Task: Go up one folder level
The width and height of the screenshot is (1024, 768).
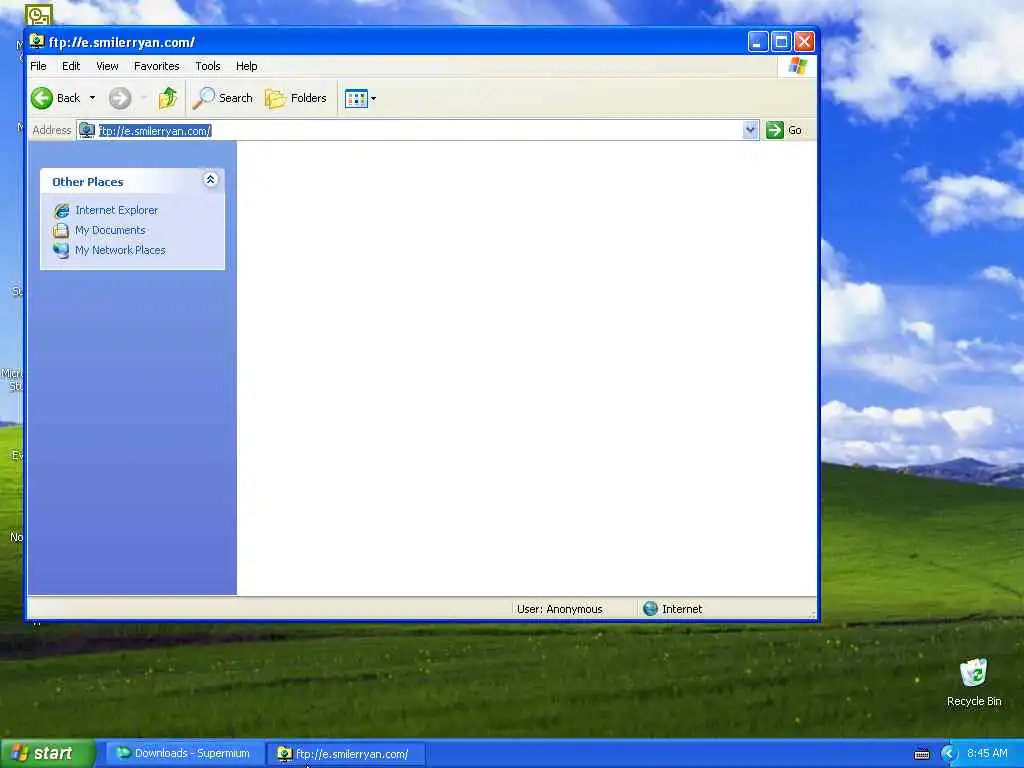Action: coord(168,98)
